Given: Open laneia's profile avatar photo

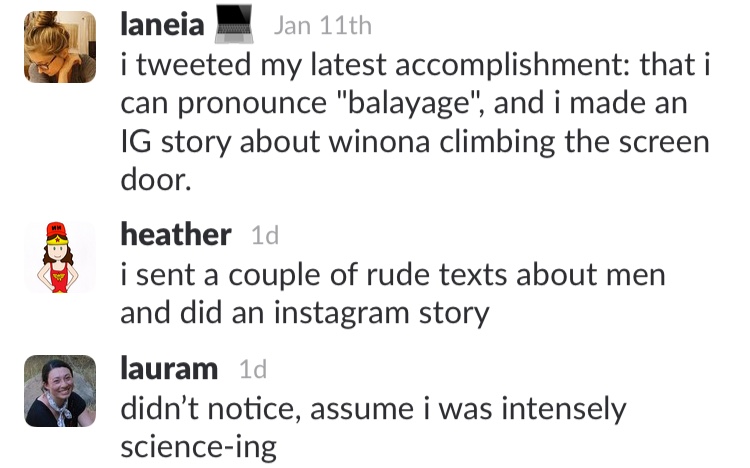Looking at the screenshot, I should pos(60,47).
